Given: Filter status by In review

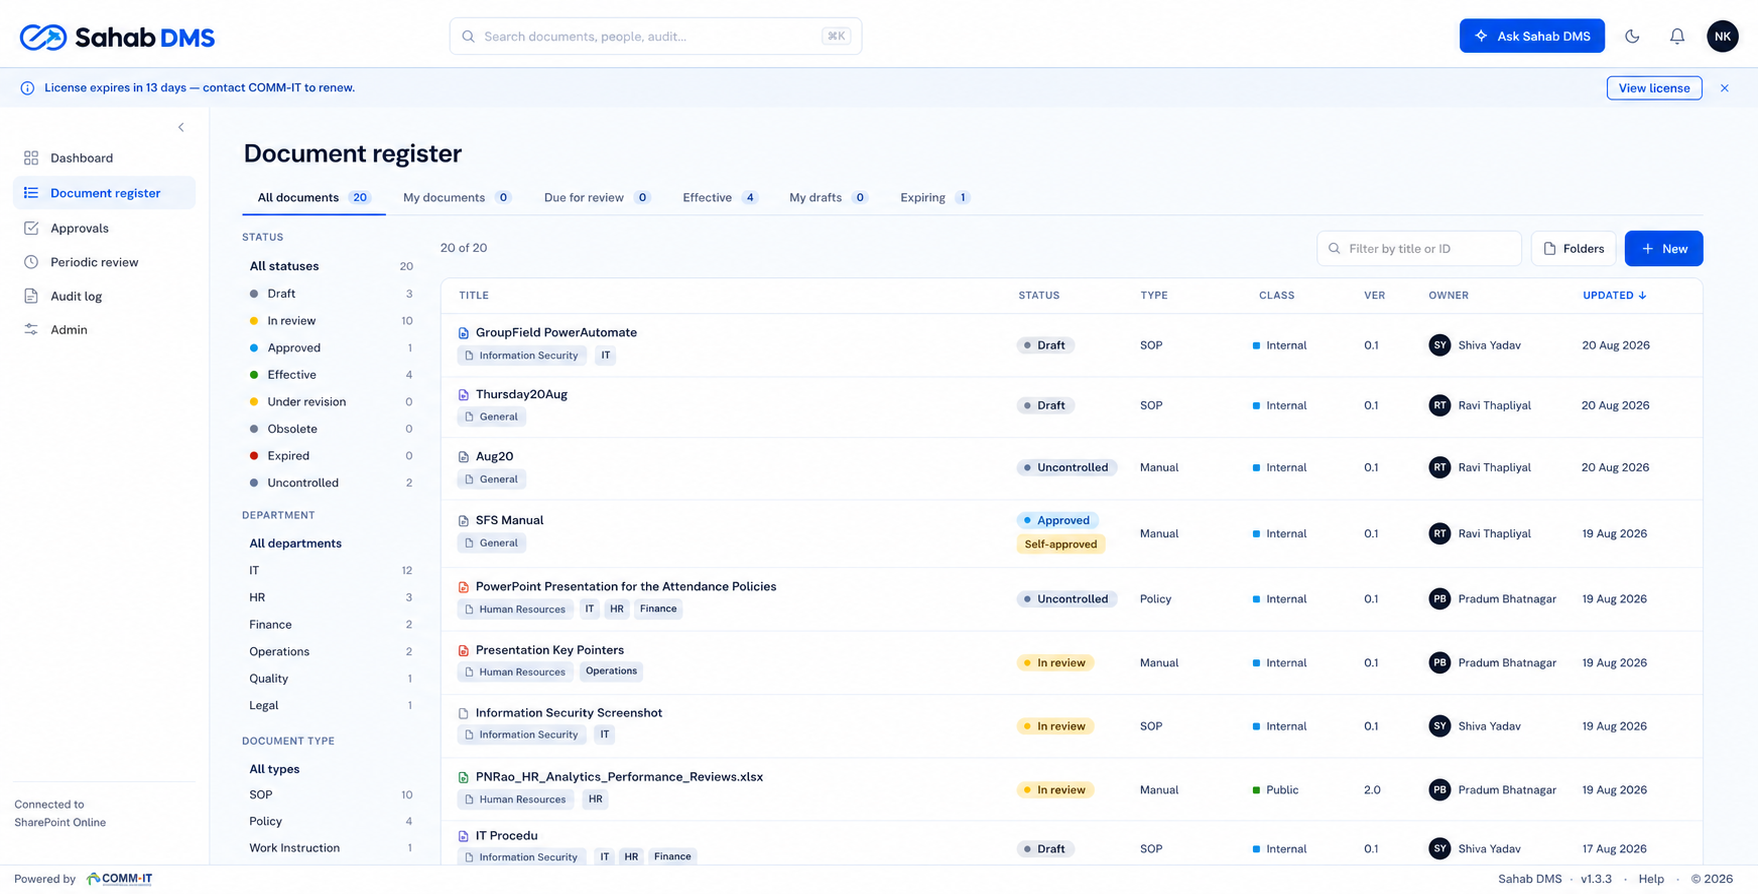Looking at the screenshot, I should click(x=331, y=321).
